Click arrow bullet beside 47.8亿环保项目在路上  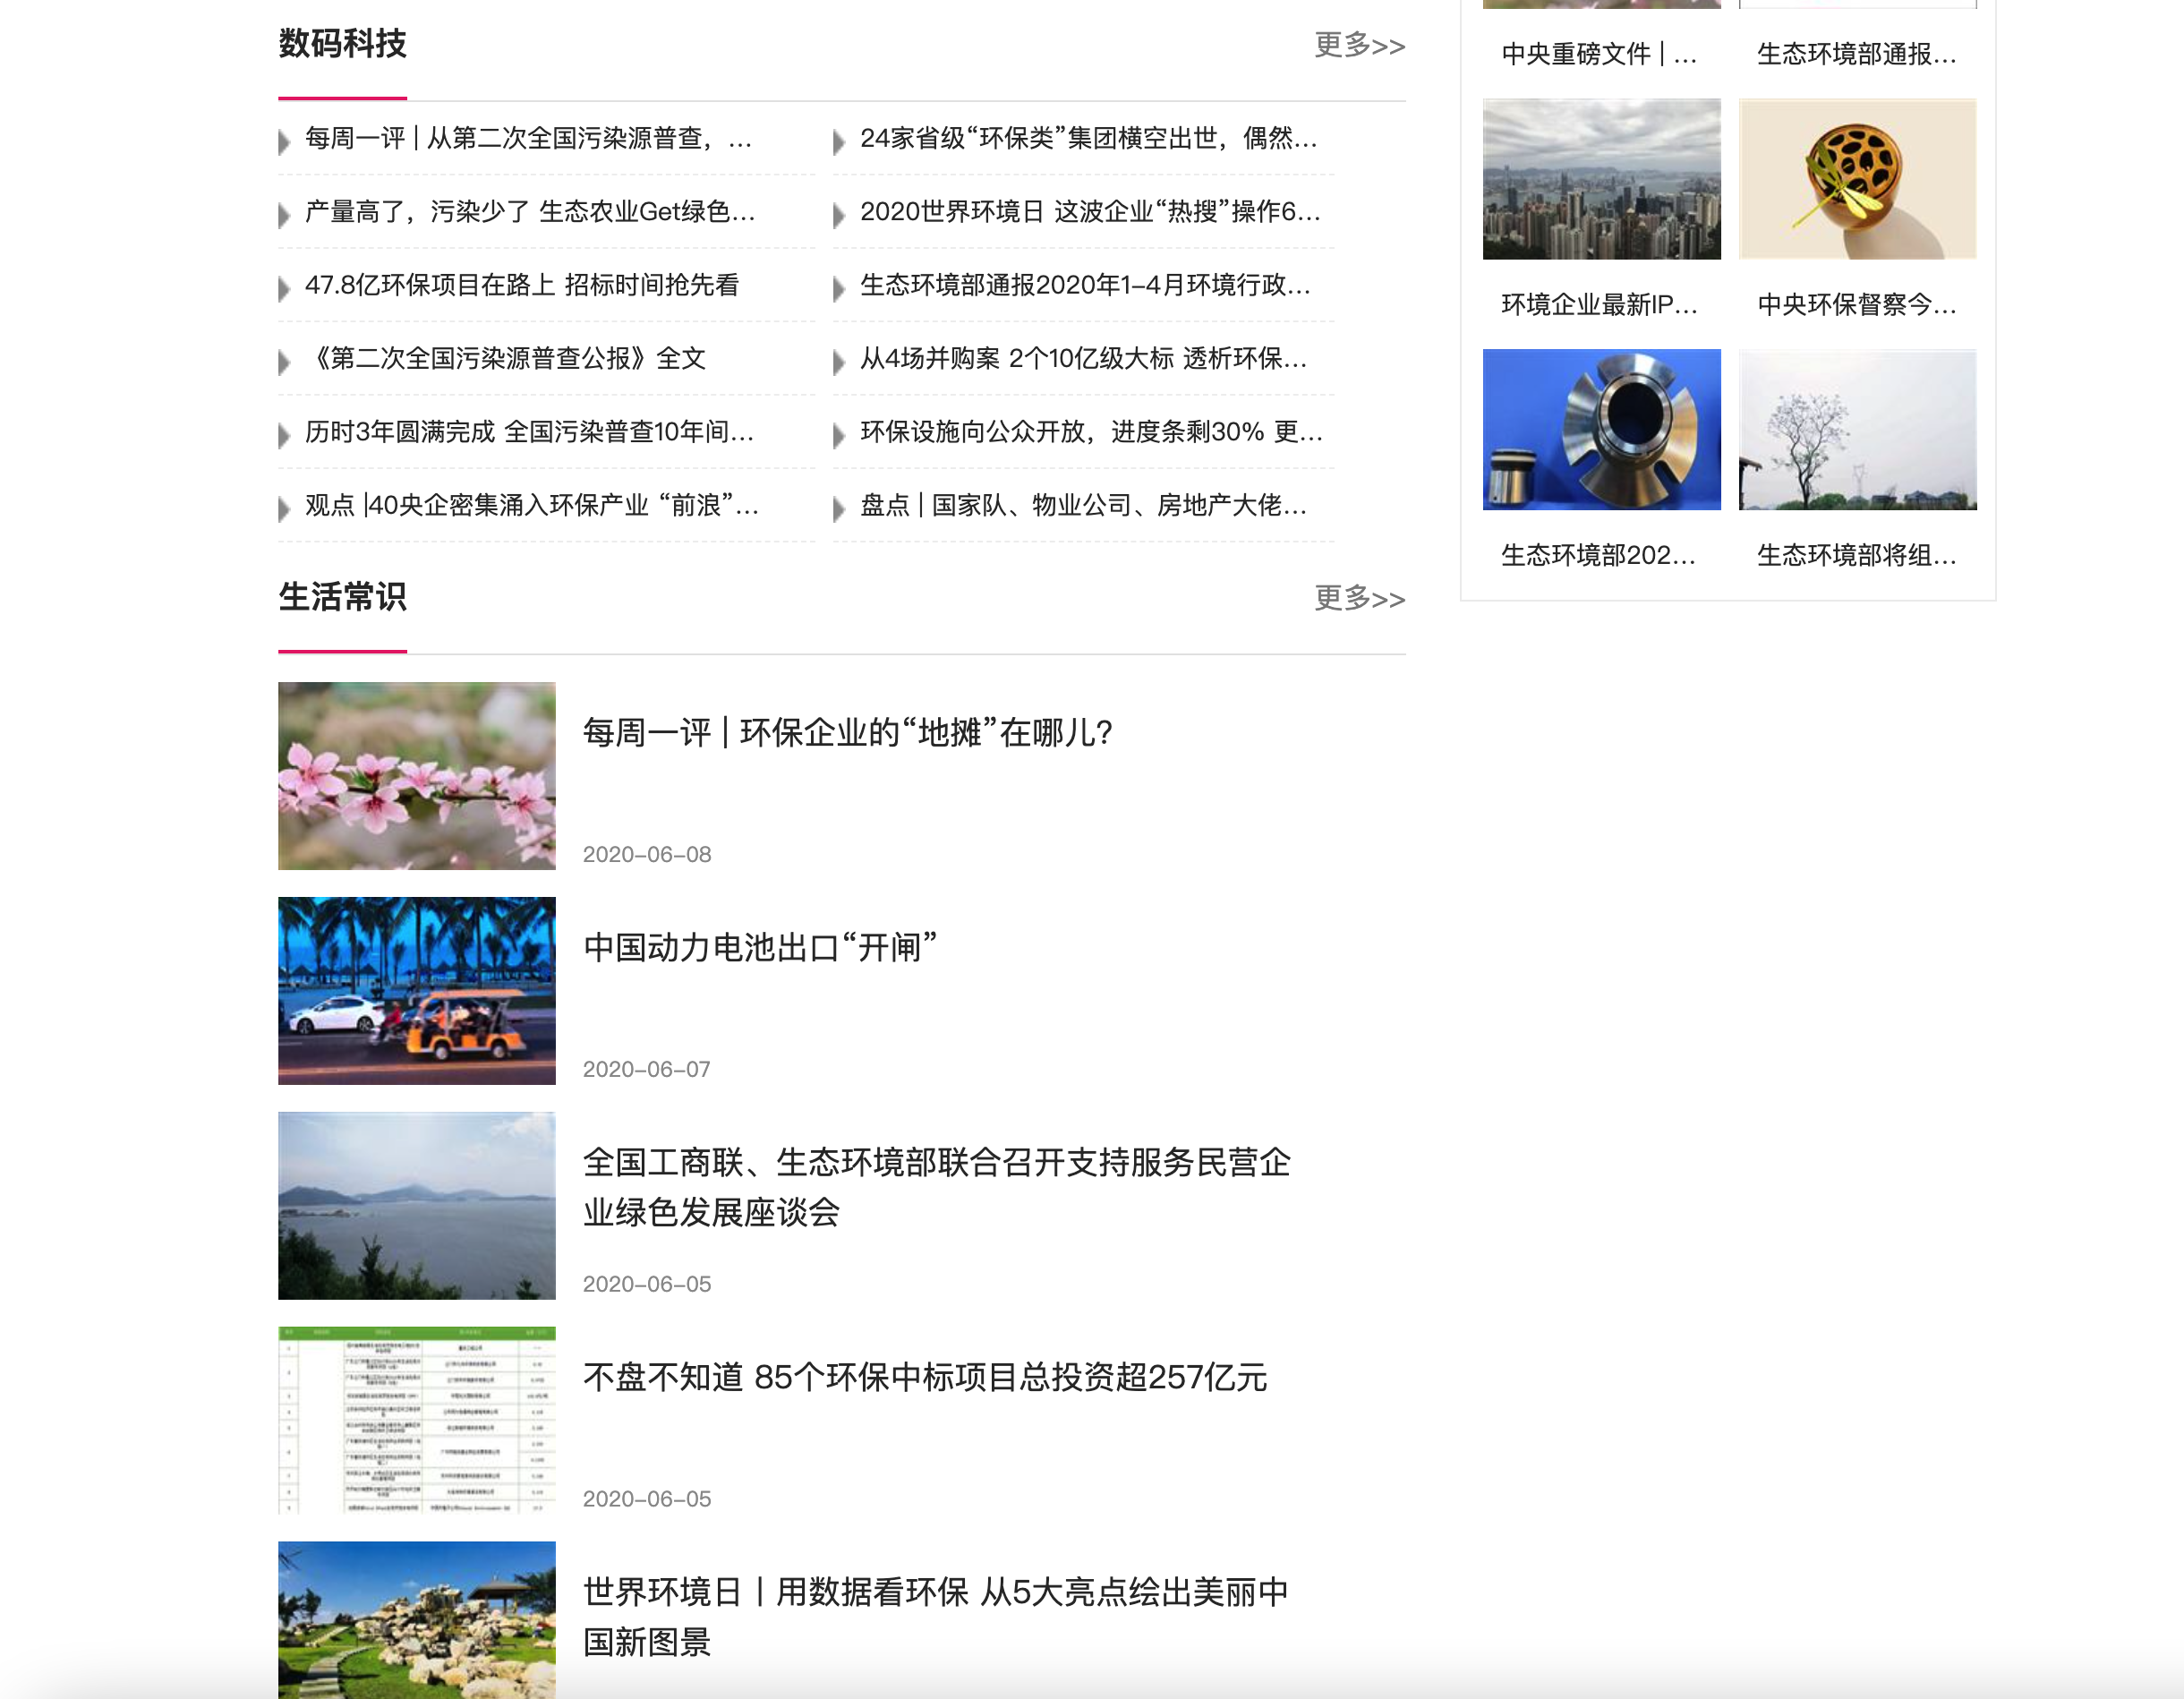tap(284, 288)
